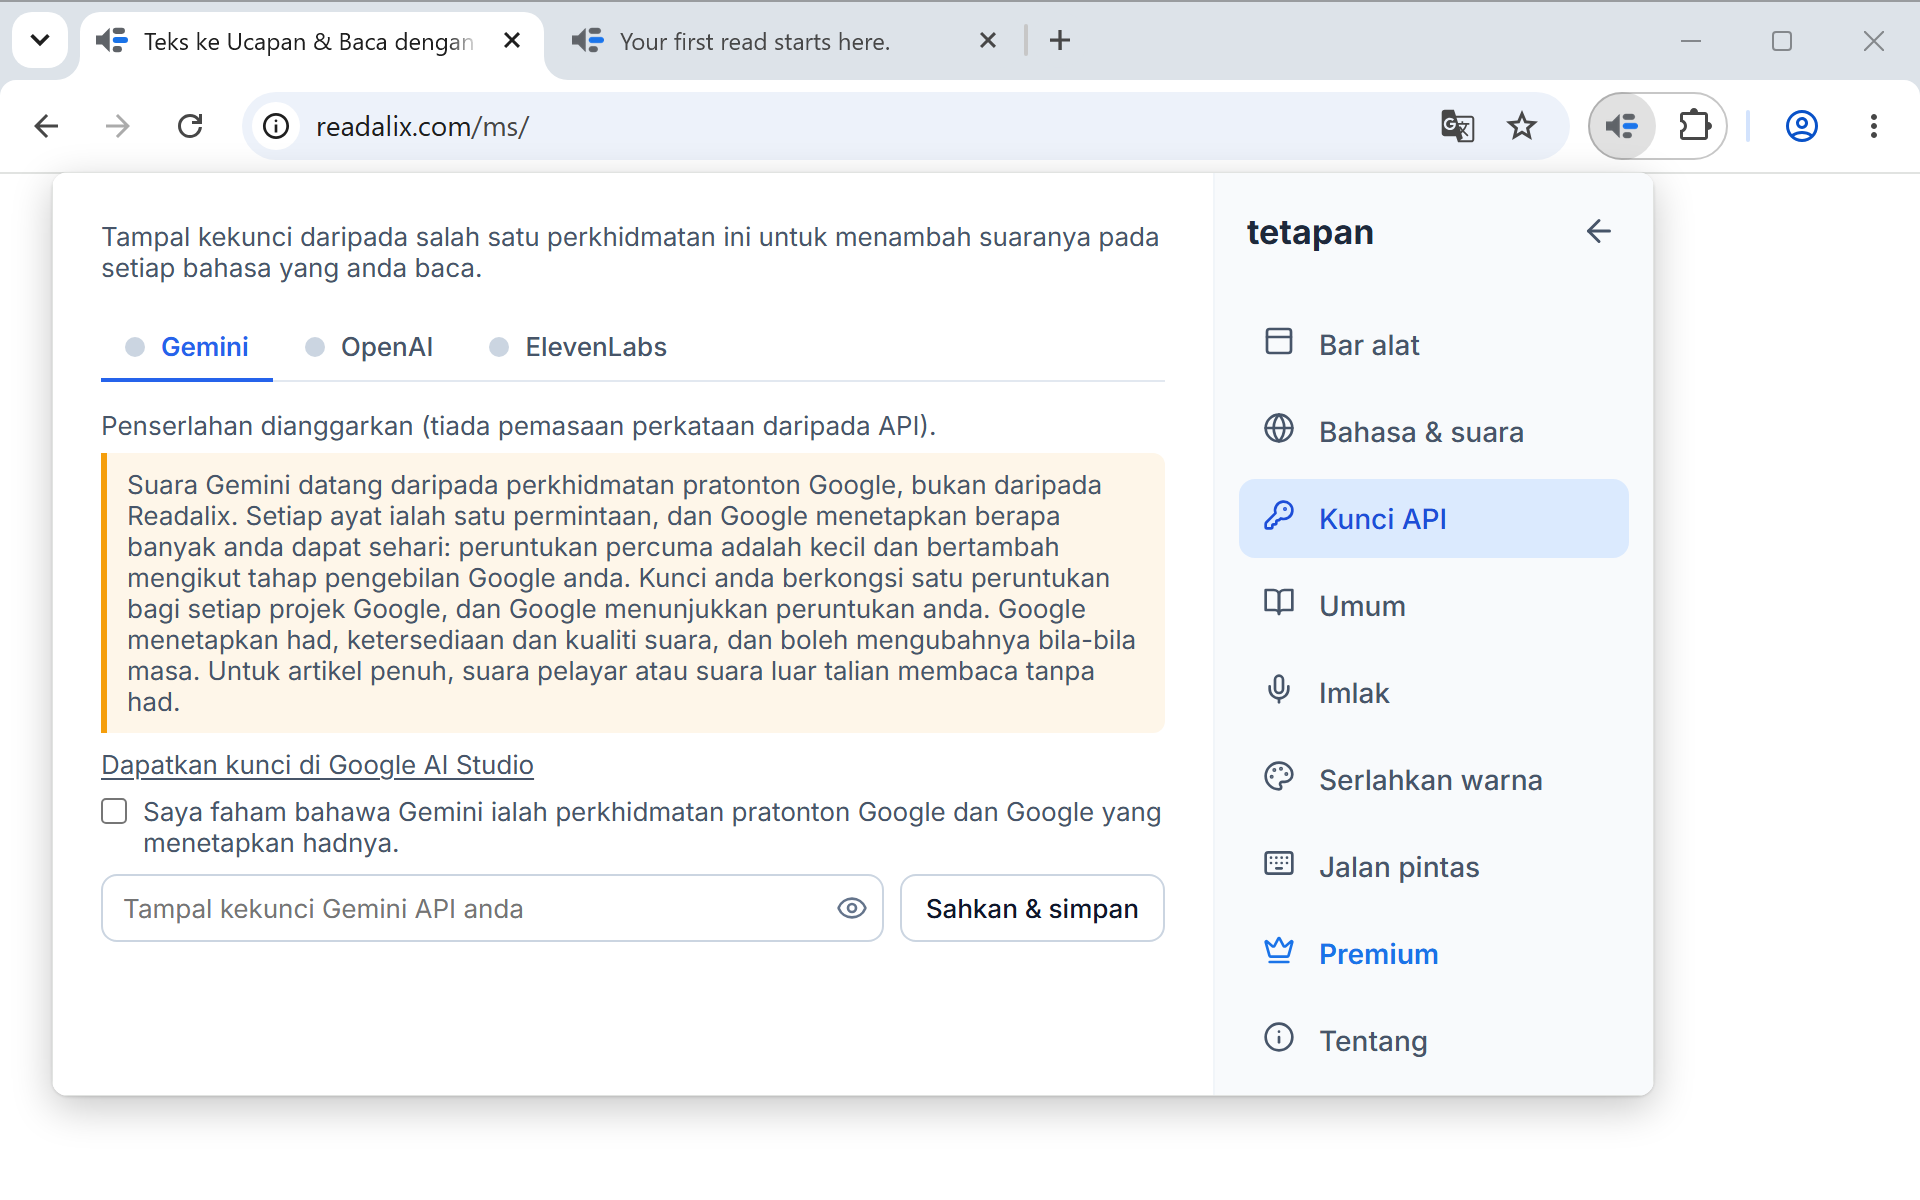Select the Kunci API key section
1920x1200 pixels.
pyautogui.click(x=1433, y=519)
